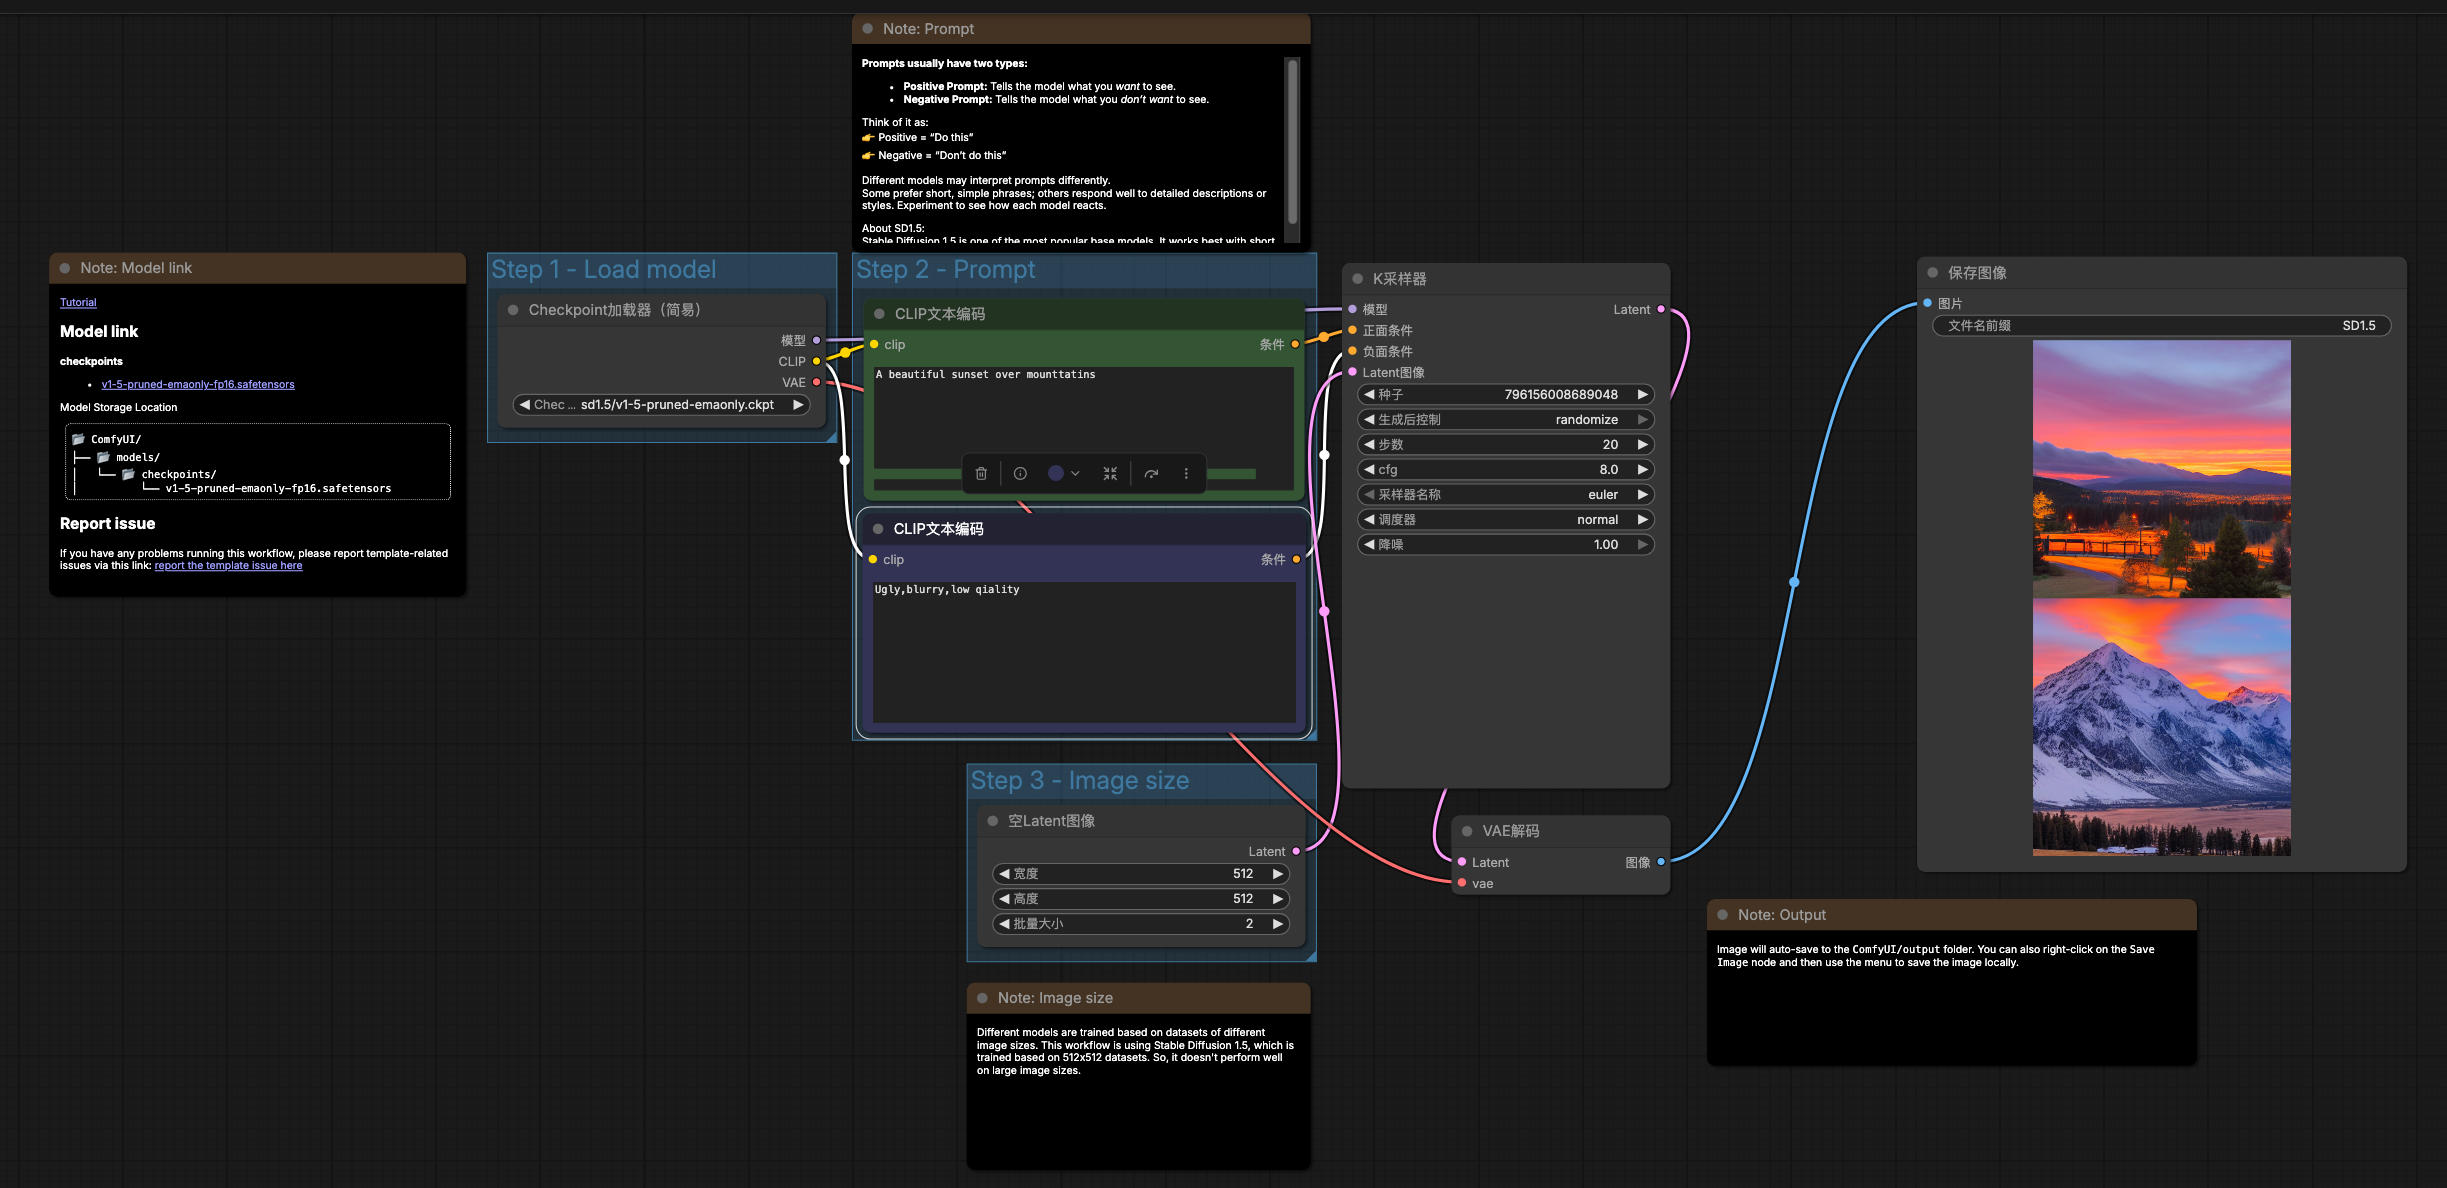Open the three-dot more options menu
This screenshot has height=1188, width=2447.
(x=1186, y=474)
